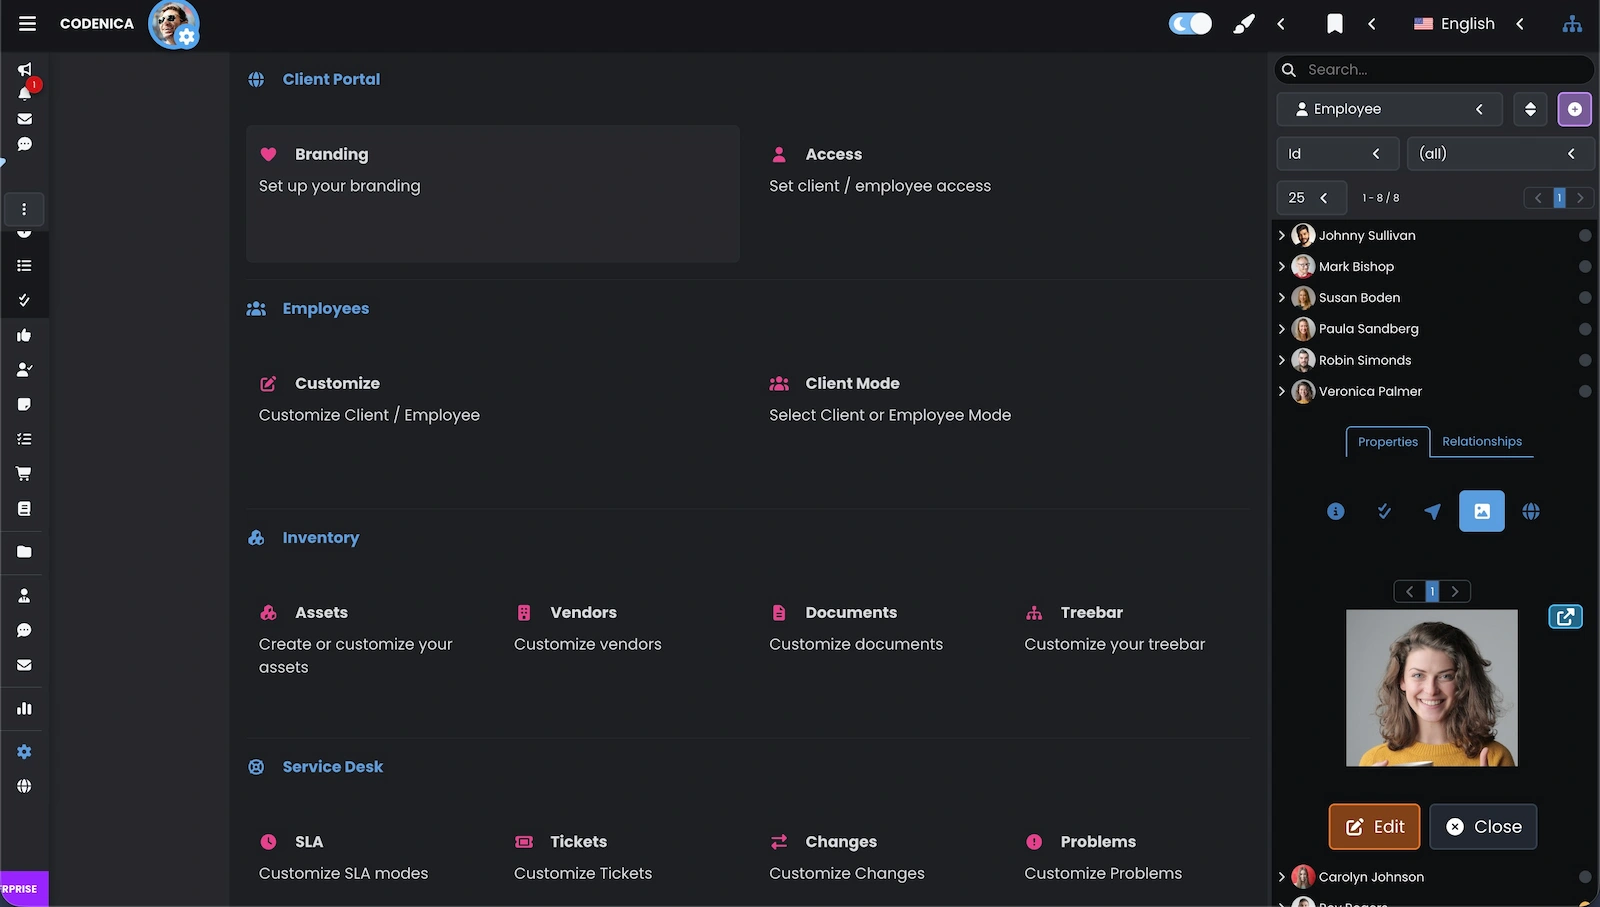This screenshot has width=1600, height=907.
Task: Open the Employee selector dropdown
Action: (1388, 109)
